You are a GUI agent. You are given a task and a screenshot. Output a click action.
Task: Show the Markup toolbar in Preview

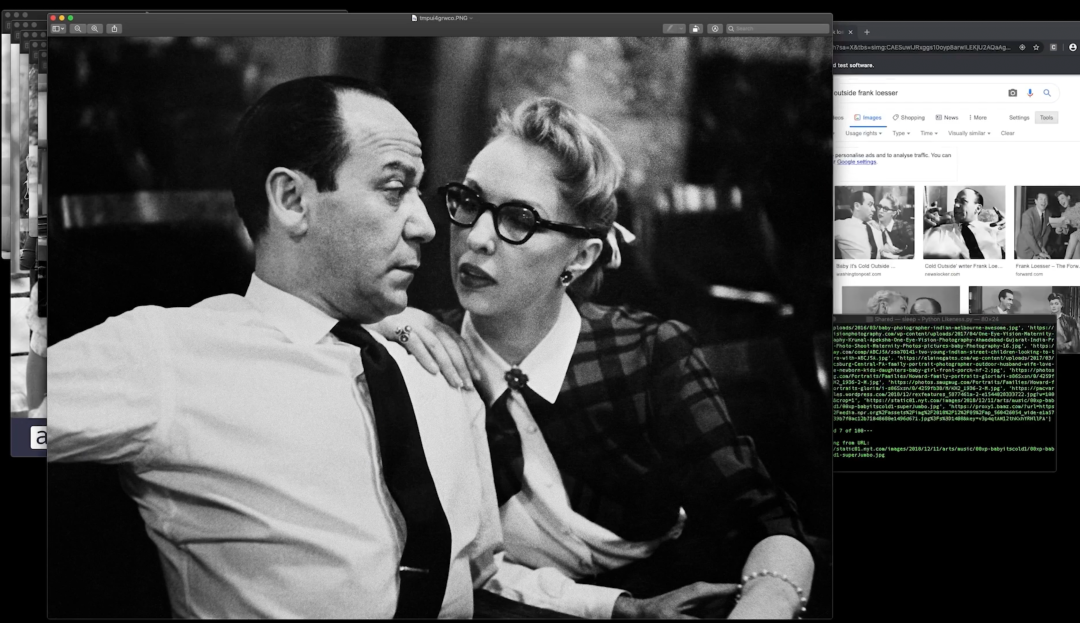click(x=715, y=29)
